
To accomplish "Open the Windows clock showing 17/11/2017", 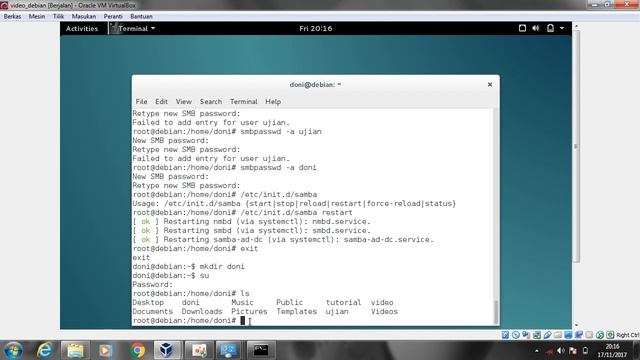I will click(x=612, y=351).
